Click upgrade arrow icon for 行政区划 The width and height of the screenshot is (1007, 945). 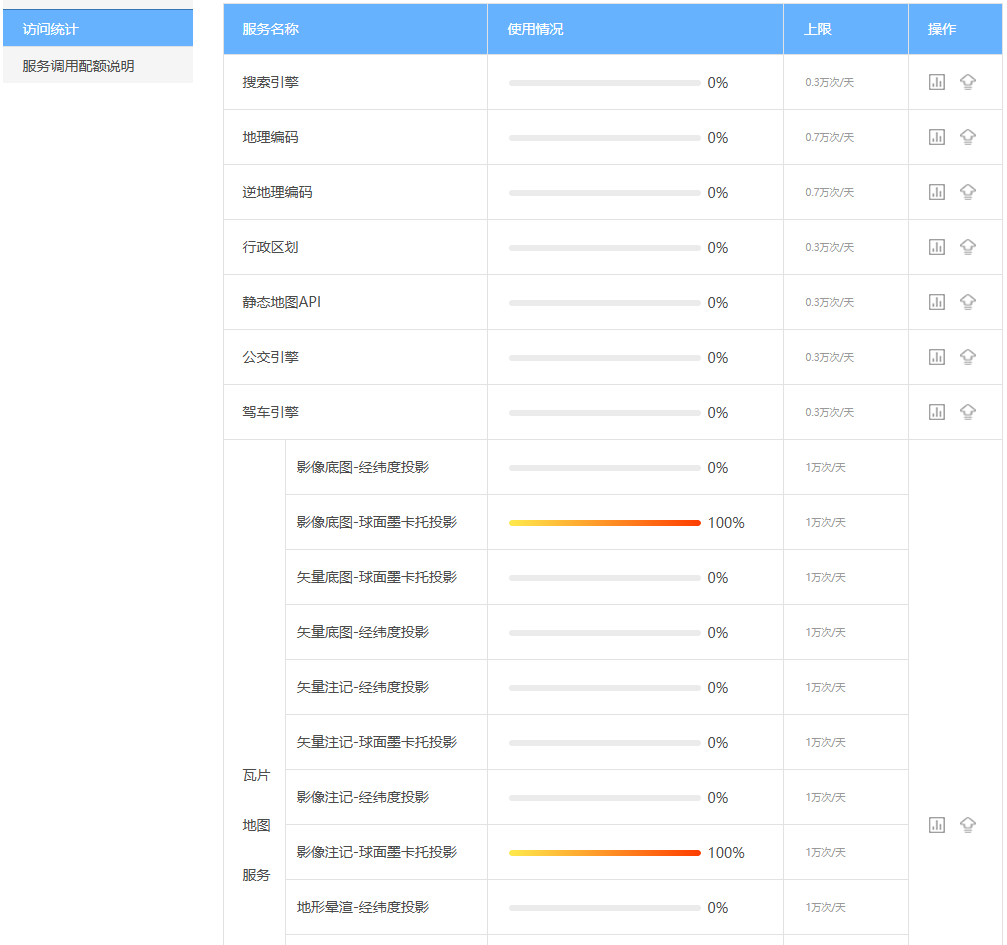(x=967, y=247)
